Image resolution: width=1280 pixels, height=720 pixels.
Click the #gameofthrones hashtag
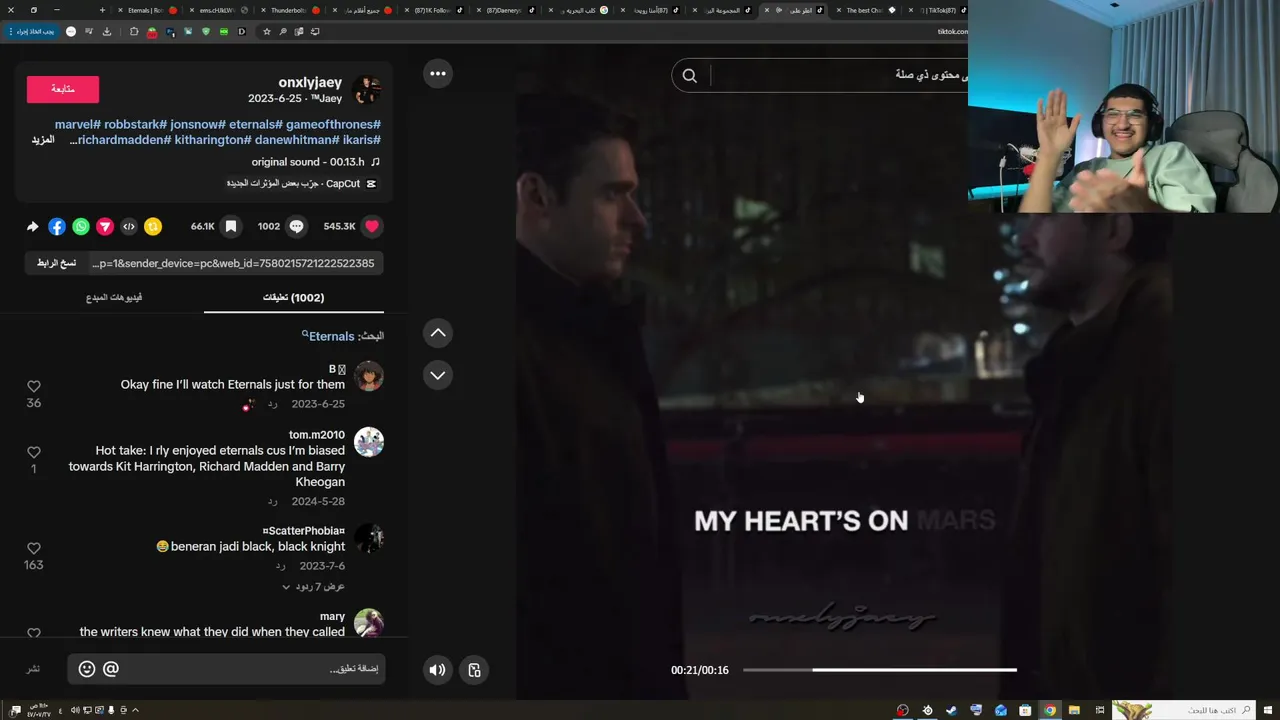click(x=333, y=124)
